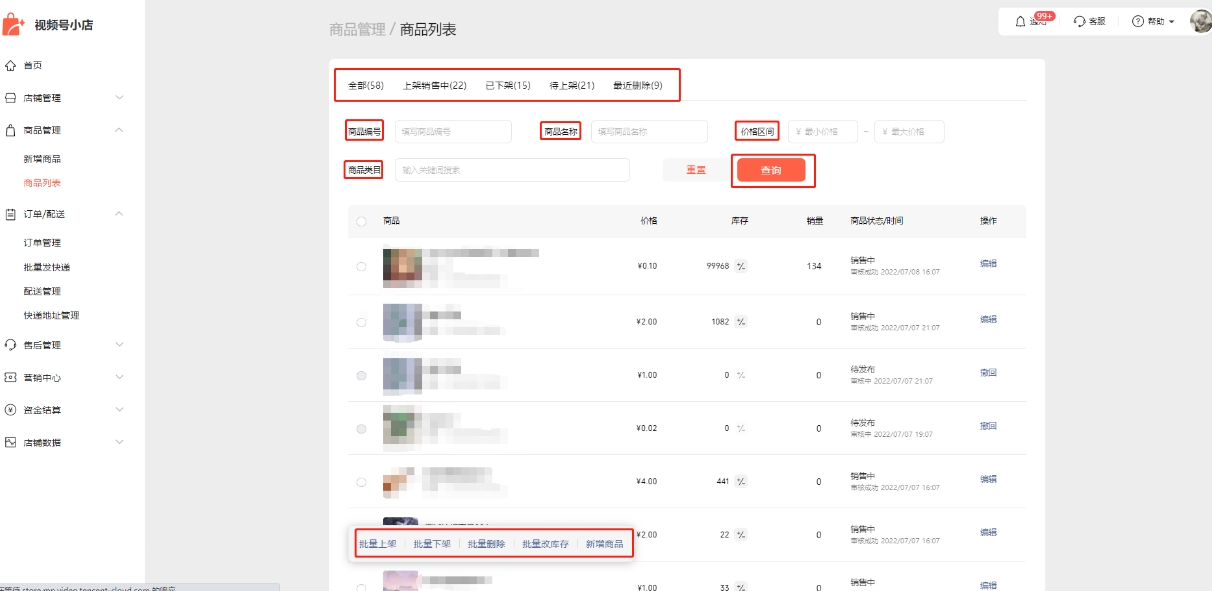Viewport: 1212px width, 591px height.
Task: Focus the 商品名称 input field
Action: 649,131
